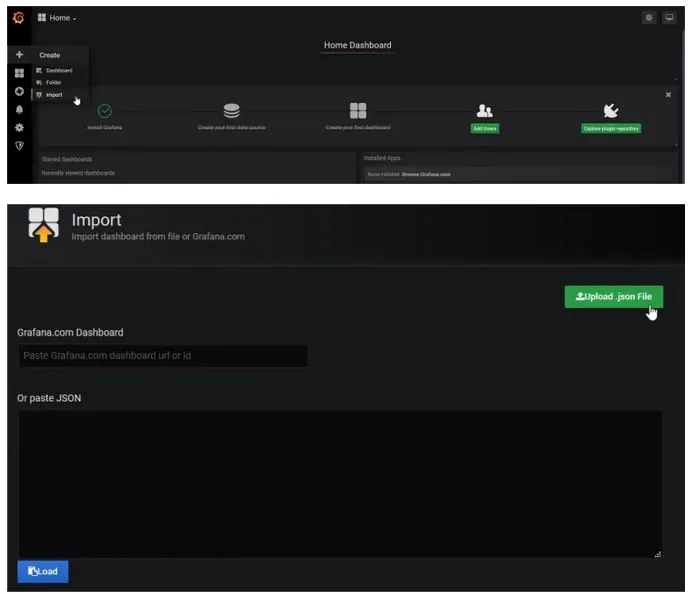Click the Add Users green button
This screenshot has height=594, width=692.
coord(485,128)
